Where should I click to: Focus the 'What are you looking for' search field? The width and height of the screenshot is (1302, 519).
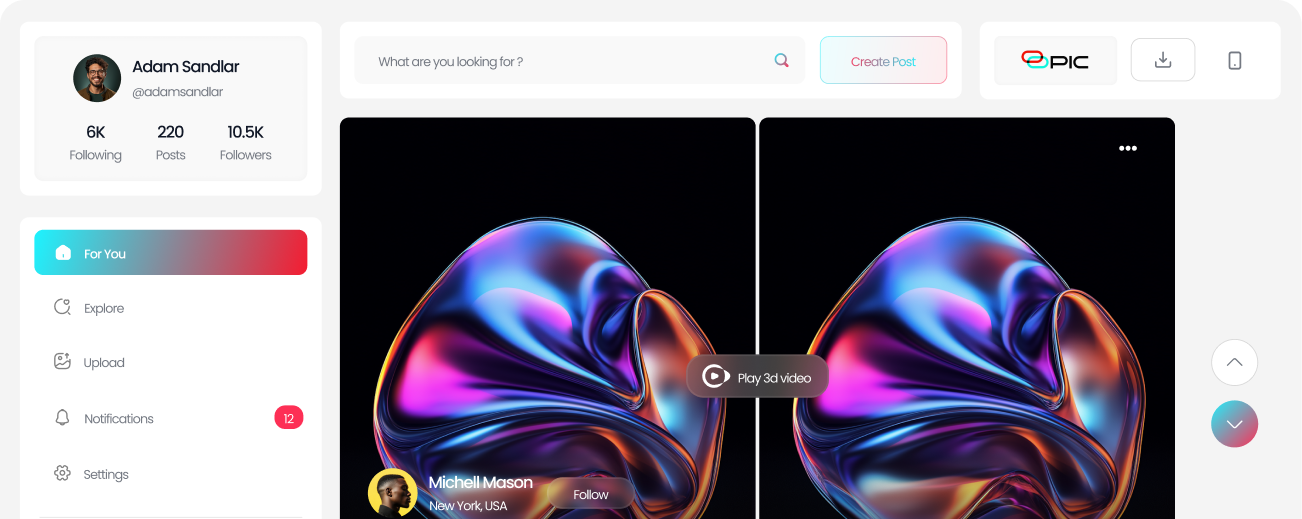pyautogui.click(x=565, y=61)
